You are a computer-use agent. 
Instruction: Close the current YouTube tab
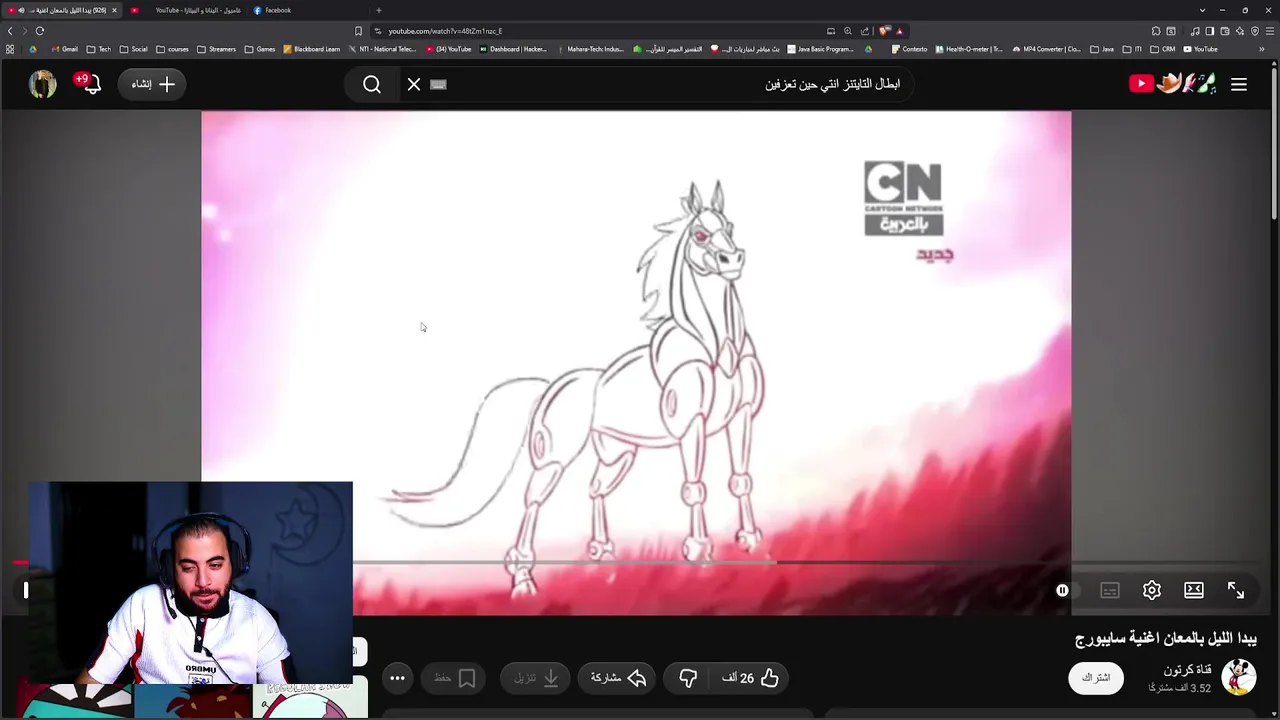coord(114,10)
